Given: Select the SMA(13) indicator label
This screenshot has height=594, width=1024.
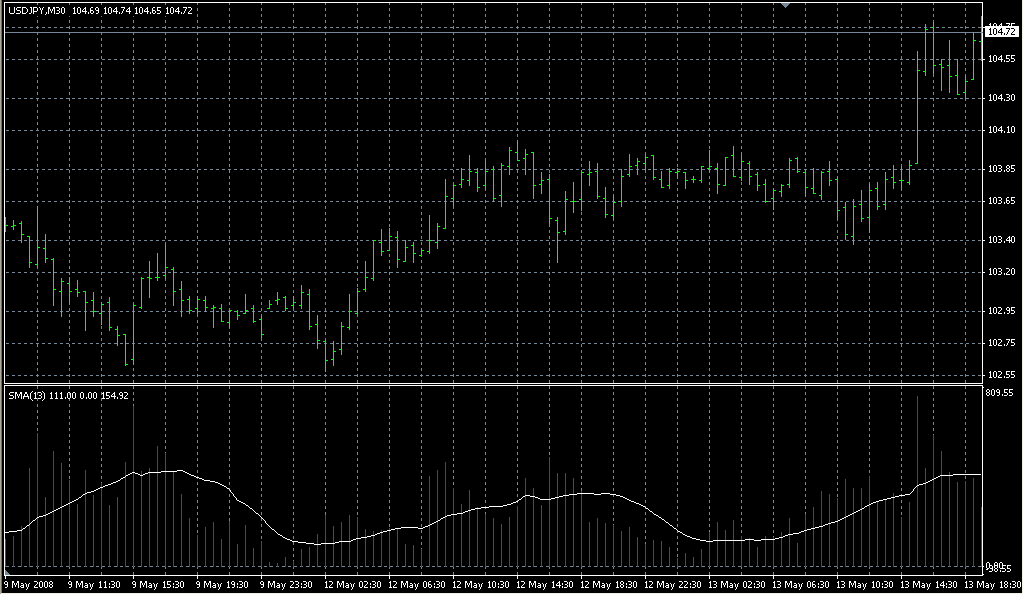Looking at the screenshot, I should click(x=26, y=396).
